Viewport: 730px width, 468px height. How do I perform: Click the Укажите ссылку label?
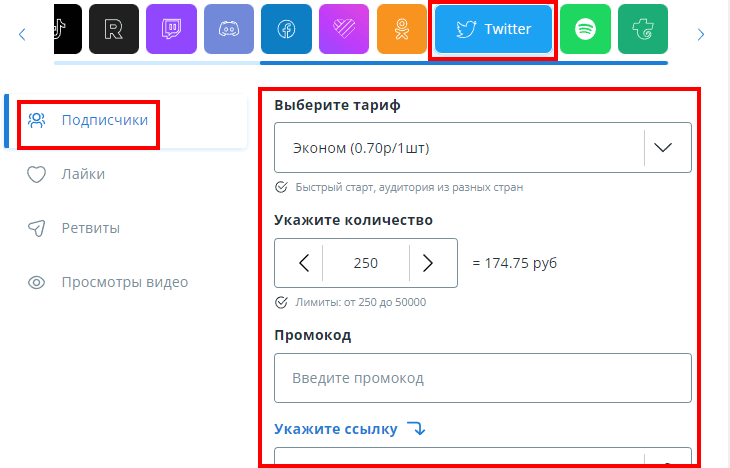pos(336,429)
